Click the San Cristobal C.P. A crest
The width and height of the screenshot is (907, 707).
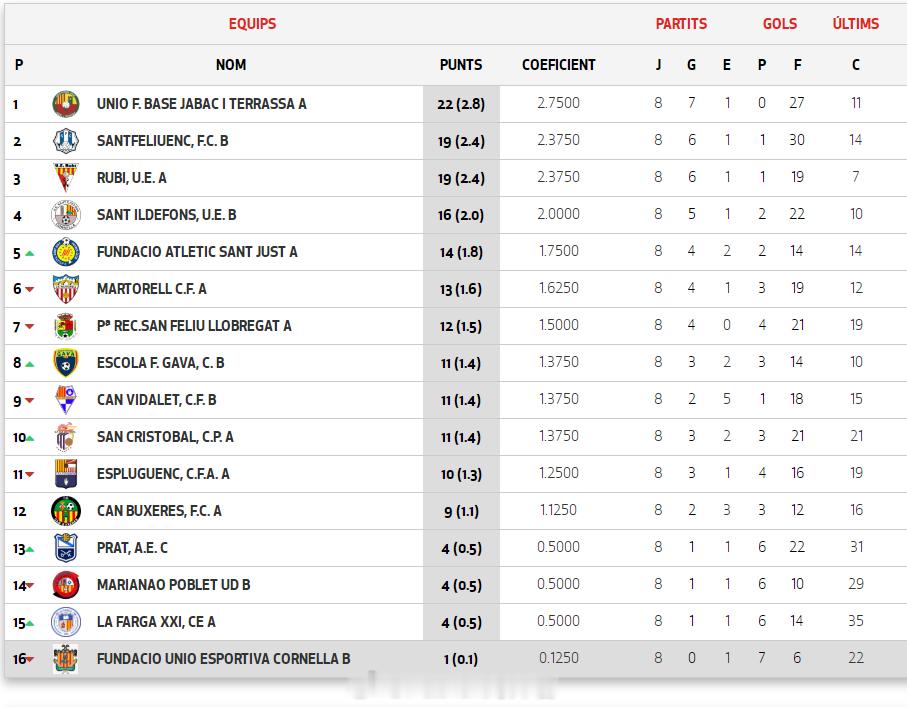tap(65, 437)
